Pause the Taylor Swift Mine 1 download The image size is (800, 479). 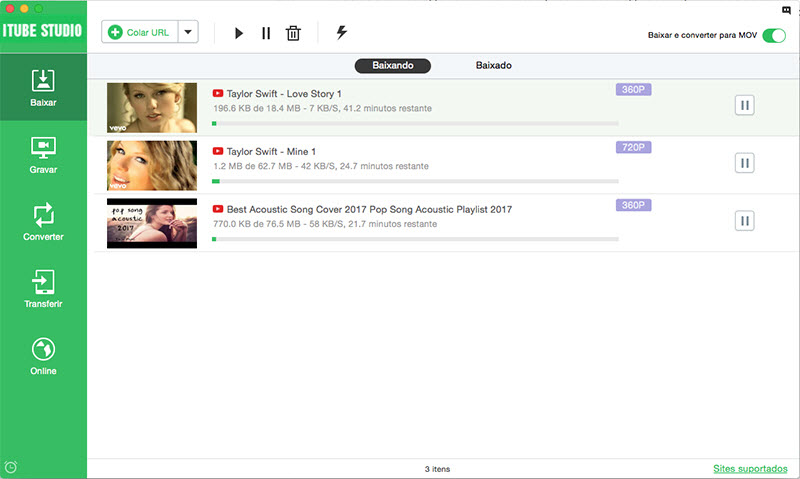[x=744, y=163]
